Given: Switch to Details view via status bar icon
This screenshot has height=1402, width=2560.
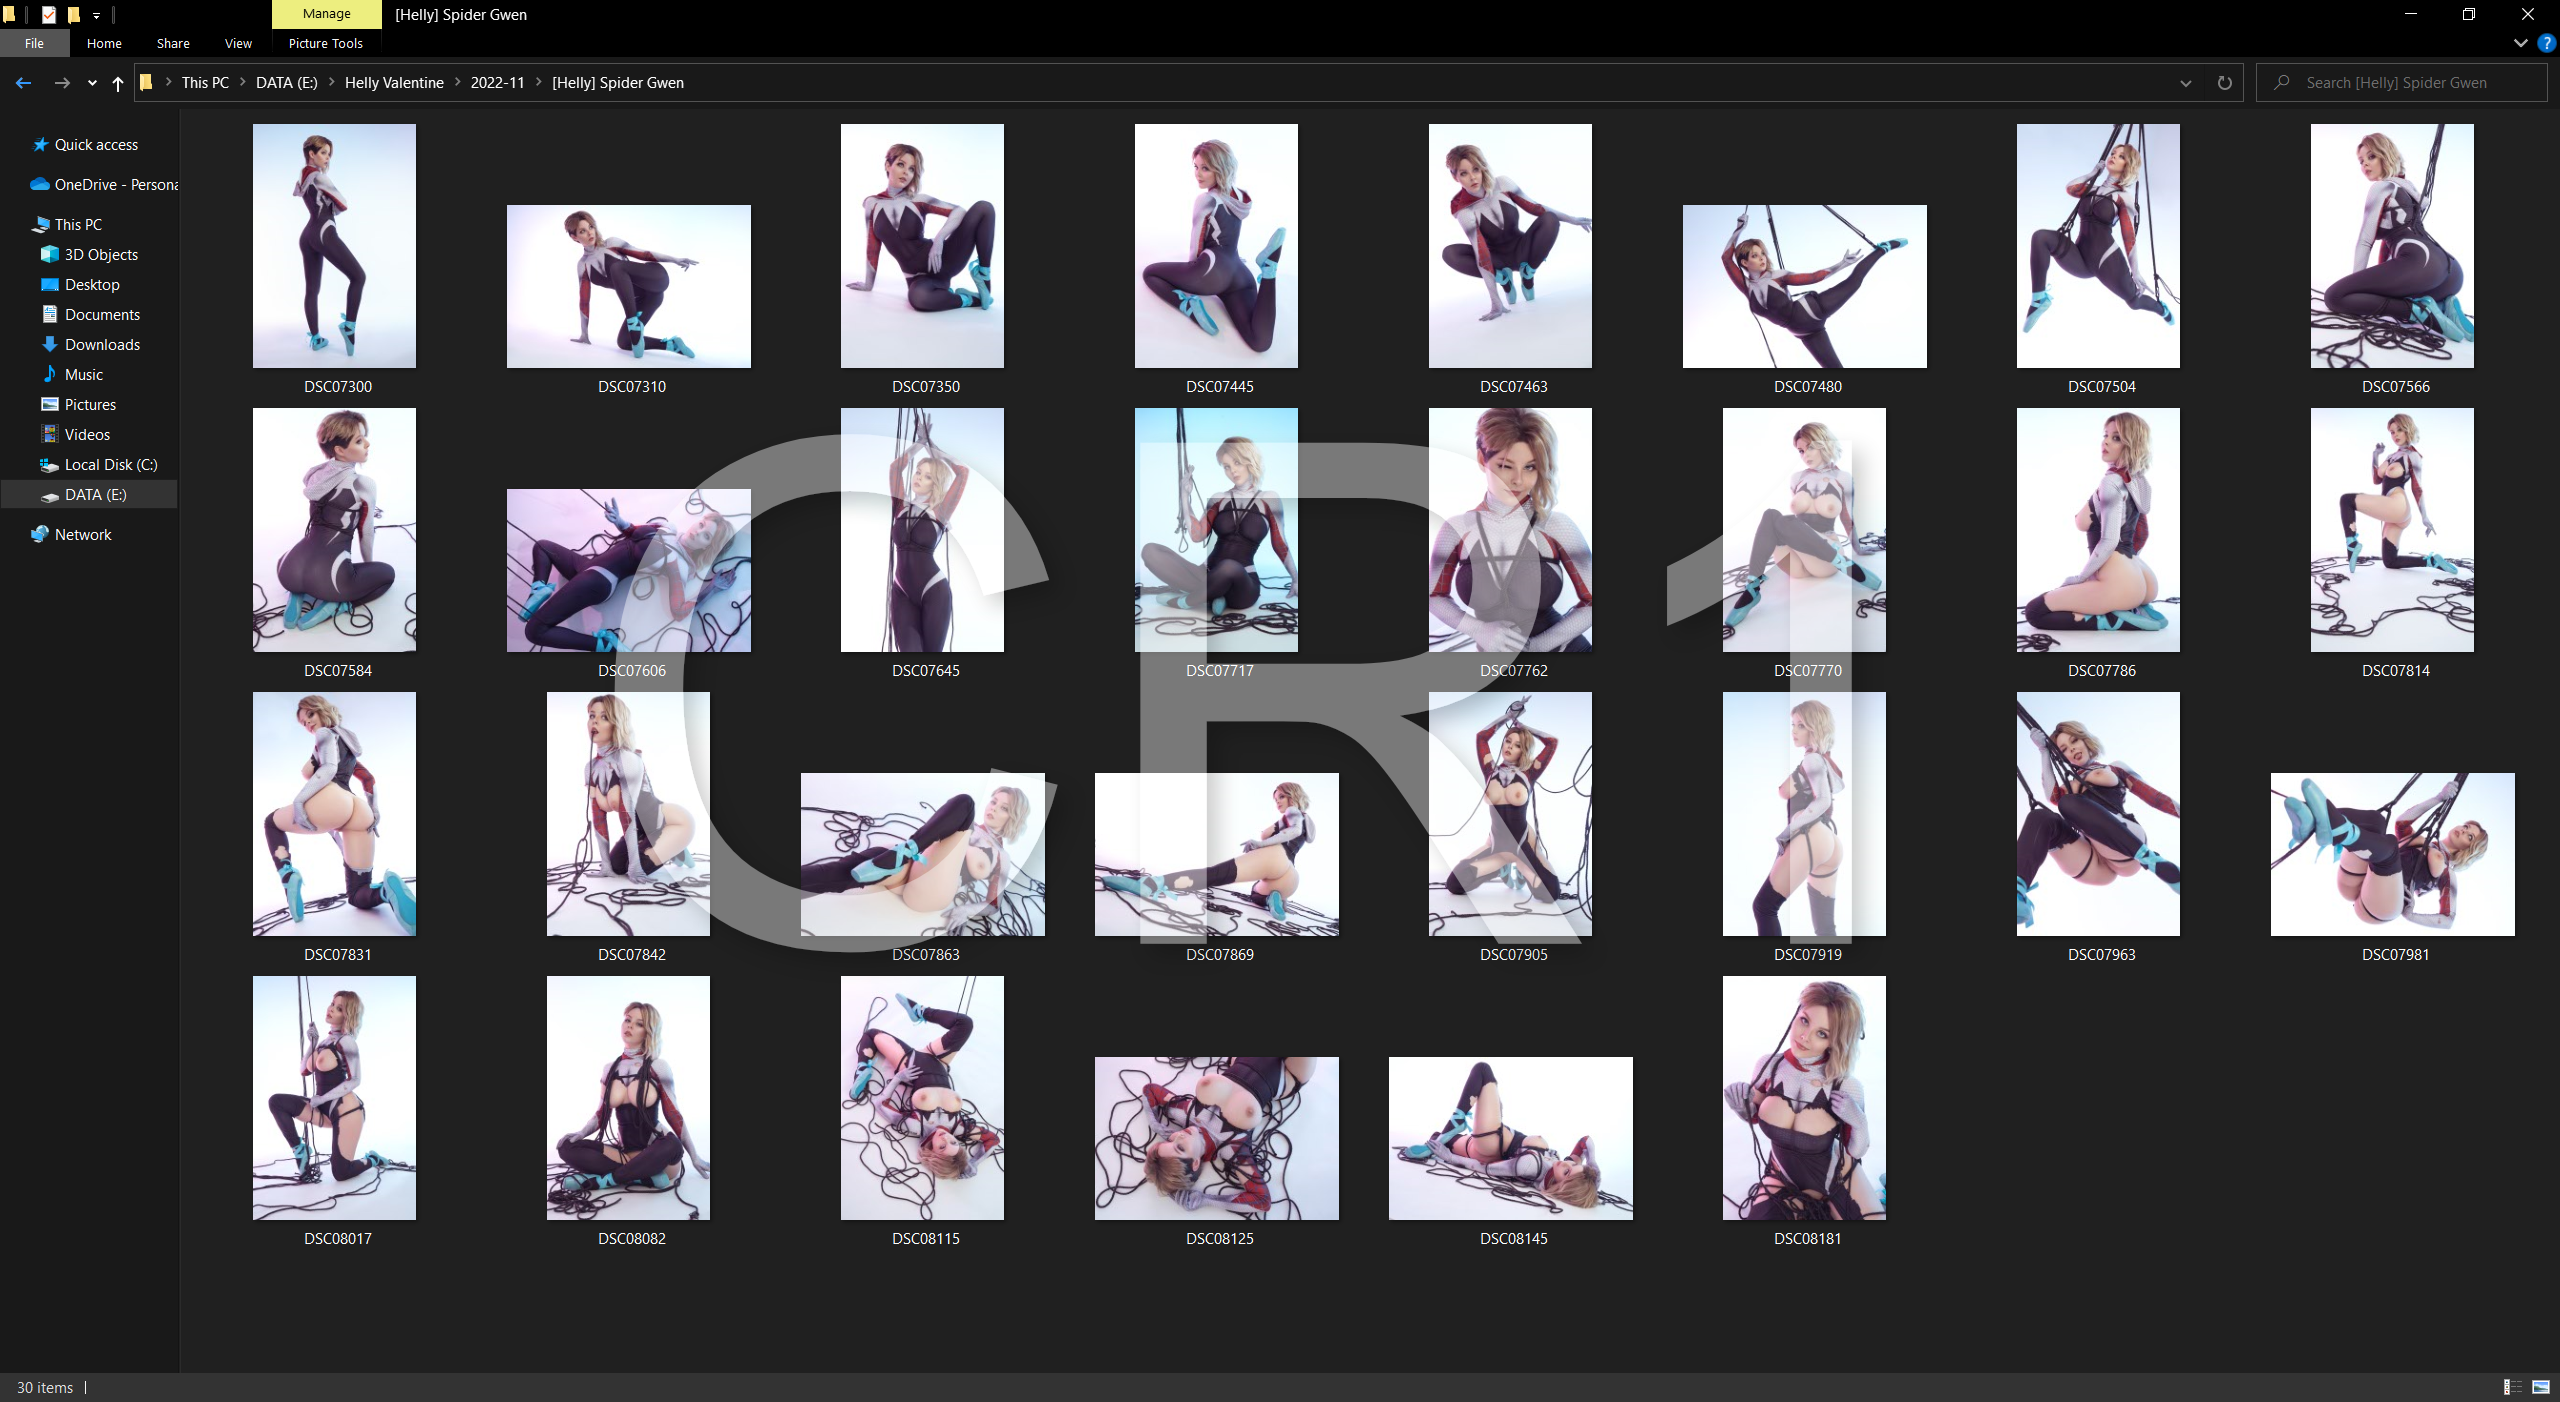Looking at the screenshot, I should [2513, 1387].
